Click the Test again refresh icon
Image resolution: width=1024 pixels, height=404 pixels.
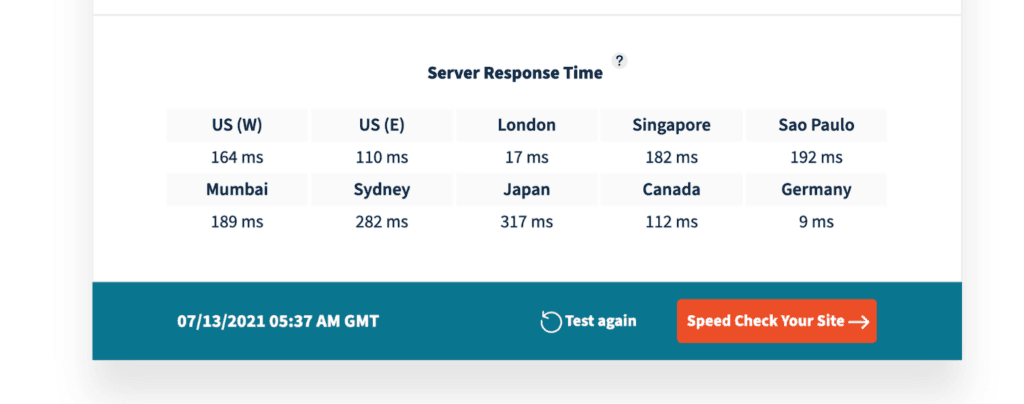point(551,322)
